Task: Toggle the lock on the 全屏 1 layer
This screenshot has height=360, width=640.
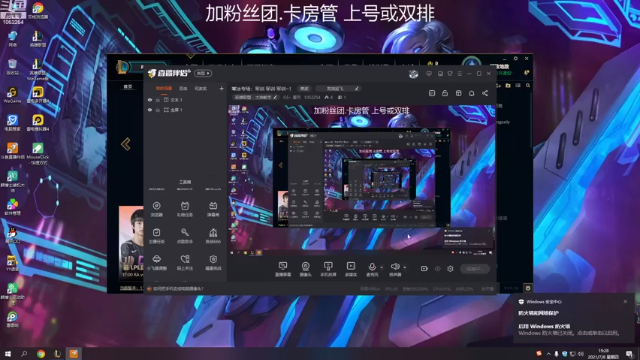Action: point(158,110)
